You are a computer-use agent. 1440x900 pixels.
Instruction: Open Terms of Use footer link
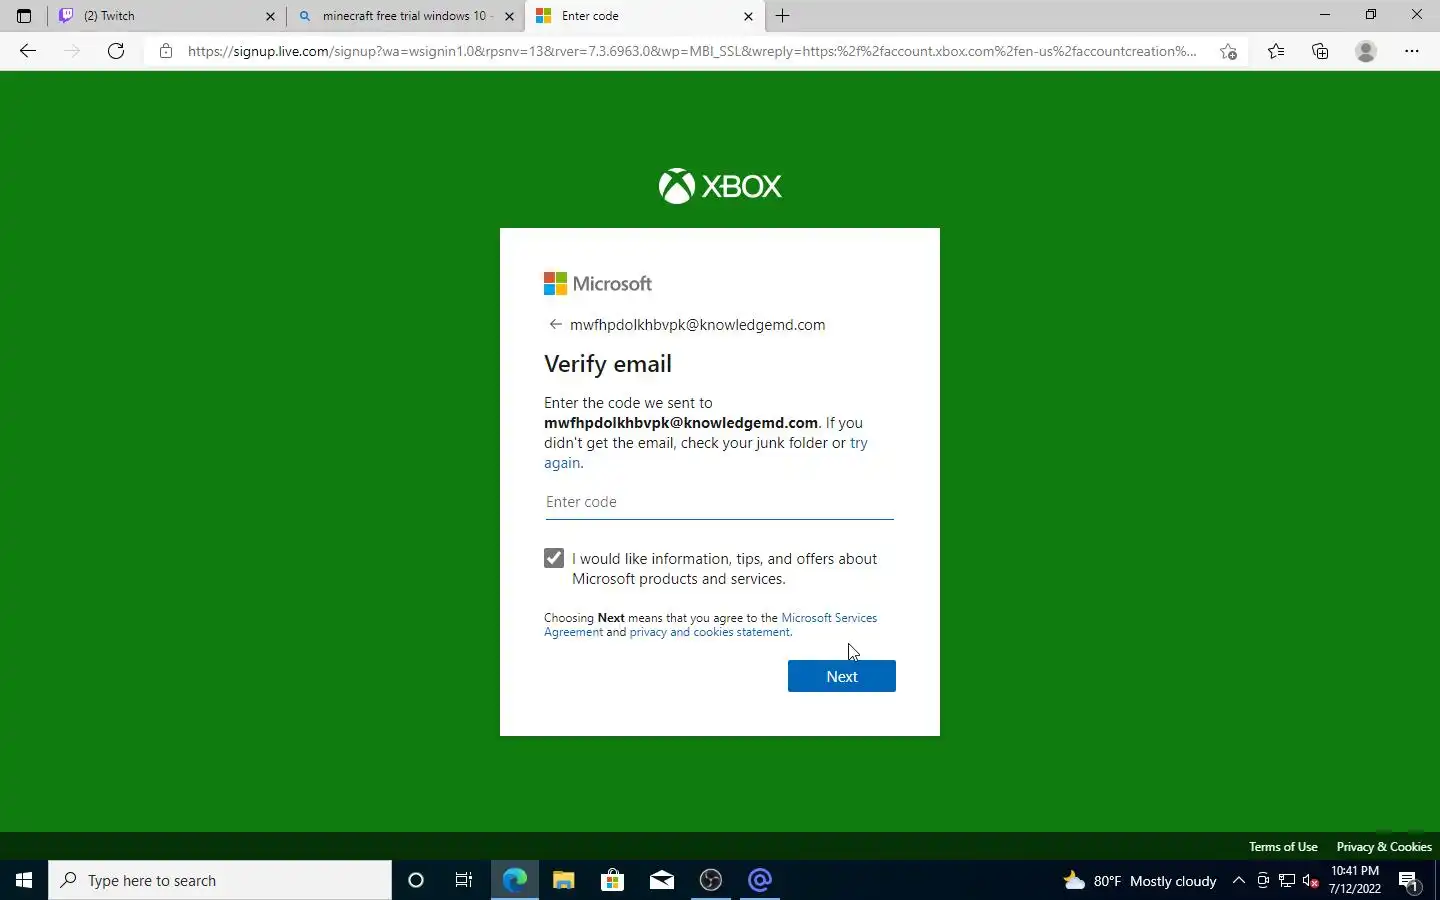click(x=1283, y=846)
